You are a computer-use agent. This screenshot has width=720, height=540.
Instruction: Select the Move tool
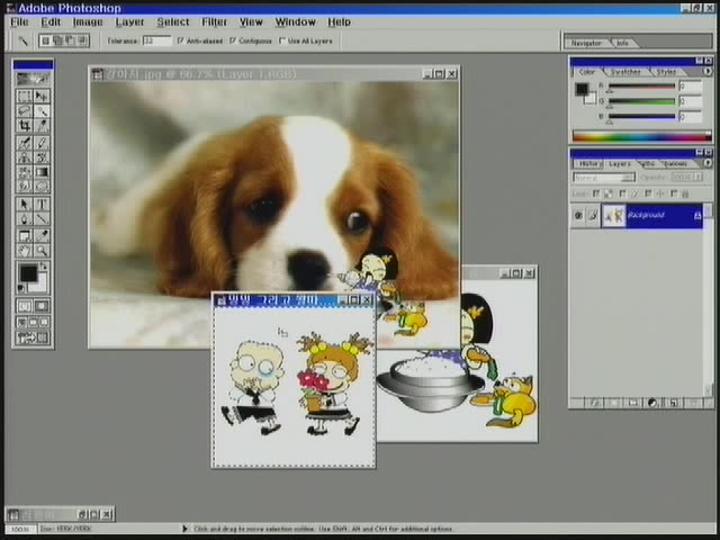tap(42, 96)
